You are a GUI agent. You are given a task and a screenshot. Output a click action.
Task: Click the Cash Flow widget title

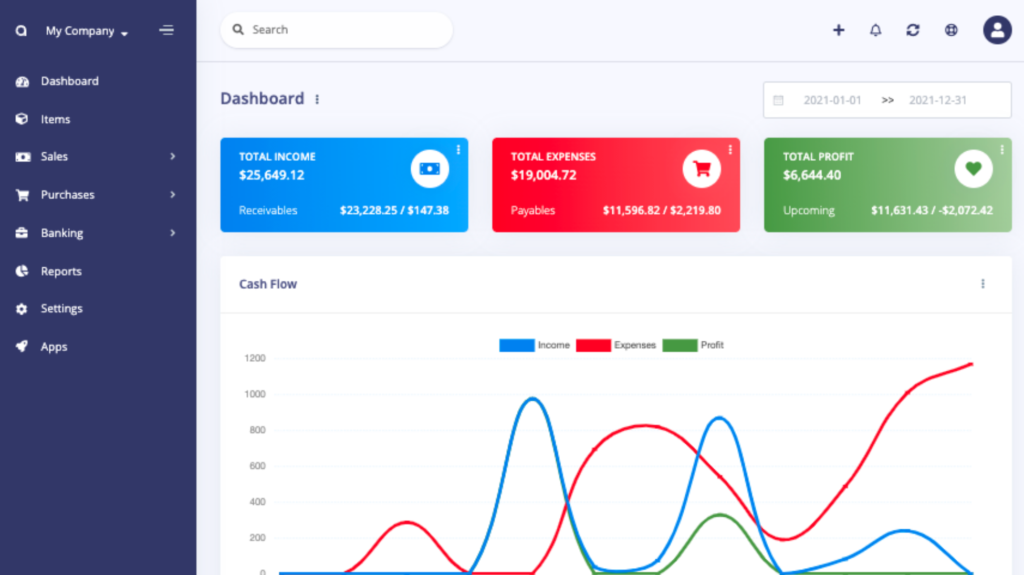coord(268,284)
